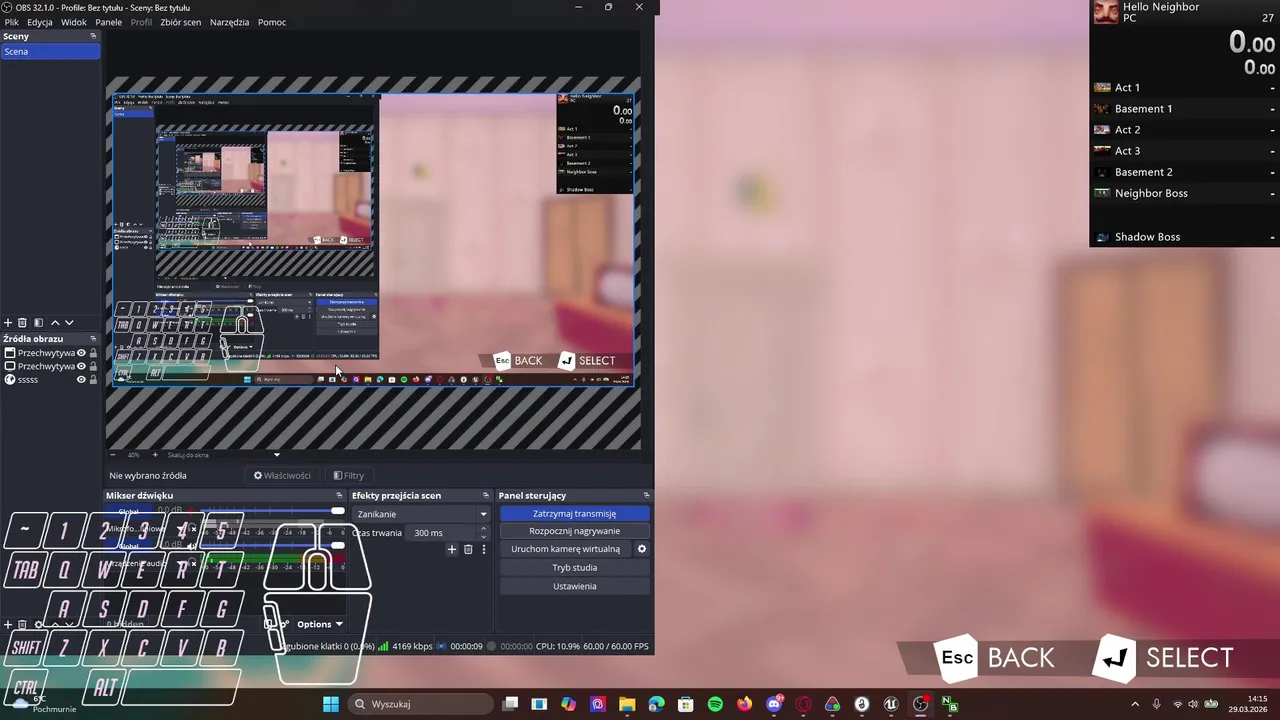
Task: Open the Pomoc menu
Action: click(x=272, y=22)
